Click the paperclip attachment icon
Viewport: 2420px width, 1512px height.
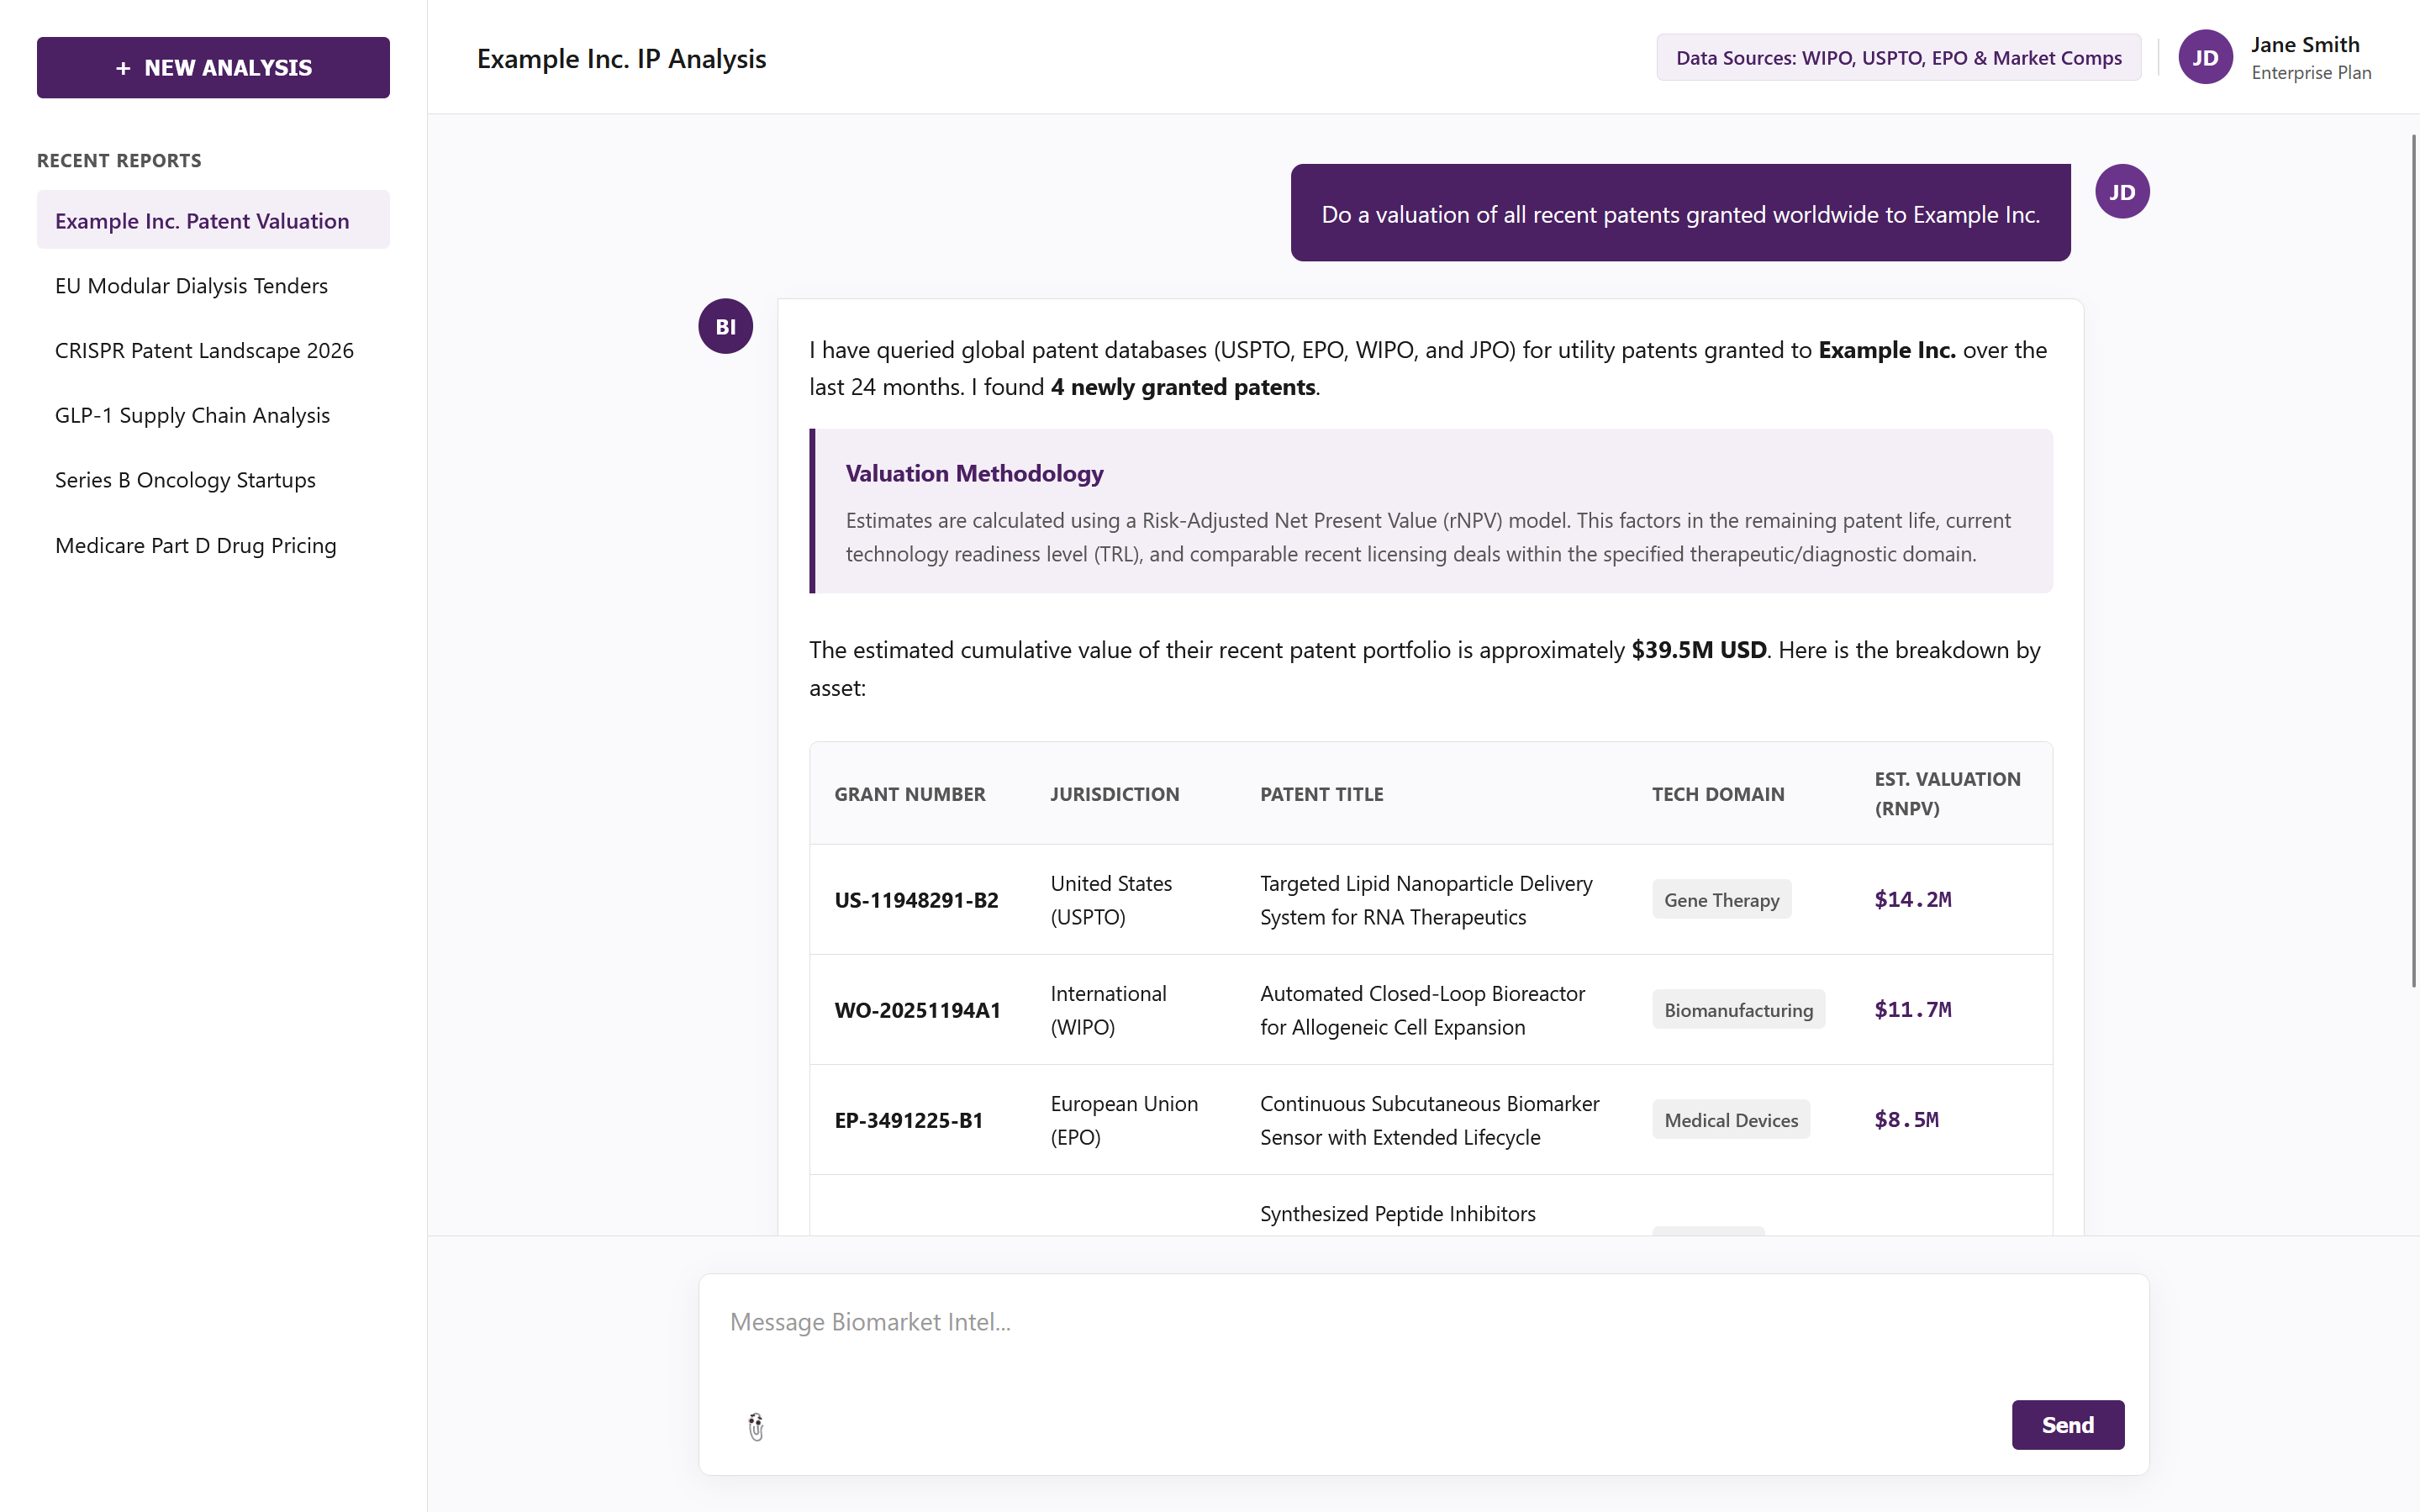756,1426
